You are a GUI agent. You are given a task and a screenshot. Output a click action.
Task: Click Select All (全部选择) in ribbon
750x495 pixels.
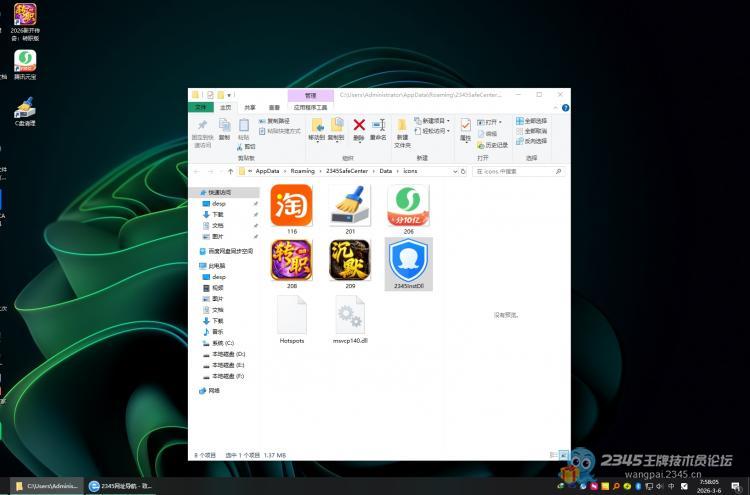click(535, 120)
